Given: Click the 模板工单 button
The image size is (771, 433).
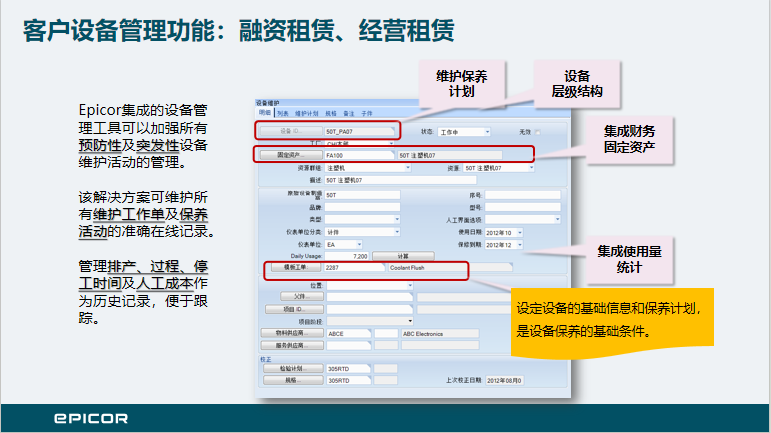Looking at the screenshot, I should pyautogui.click(x=295, y=267).
